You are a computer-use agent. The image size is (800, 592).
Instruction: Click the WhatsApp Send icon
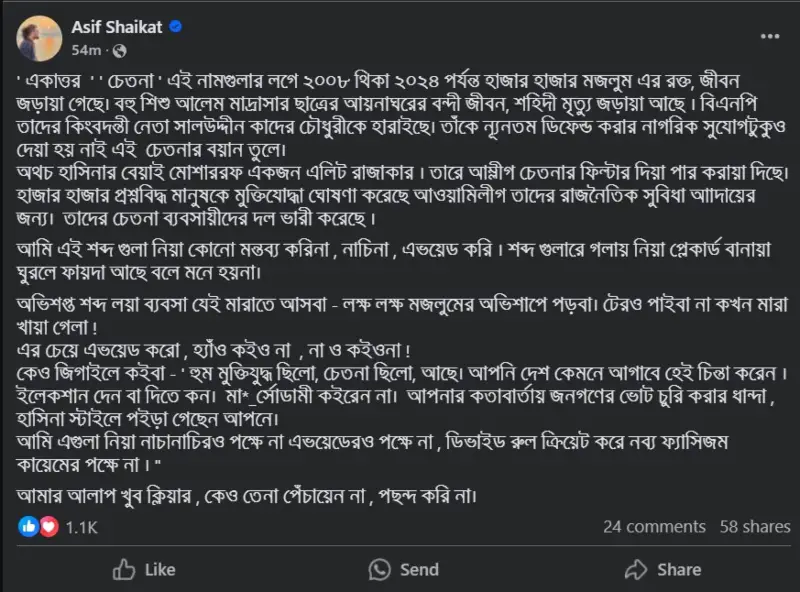pos(380,570)
